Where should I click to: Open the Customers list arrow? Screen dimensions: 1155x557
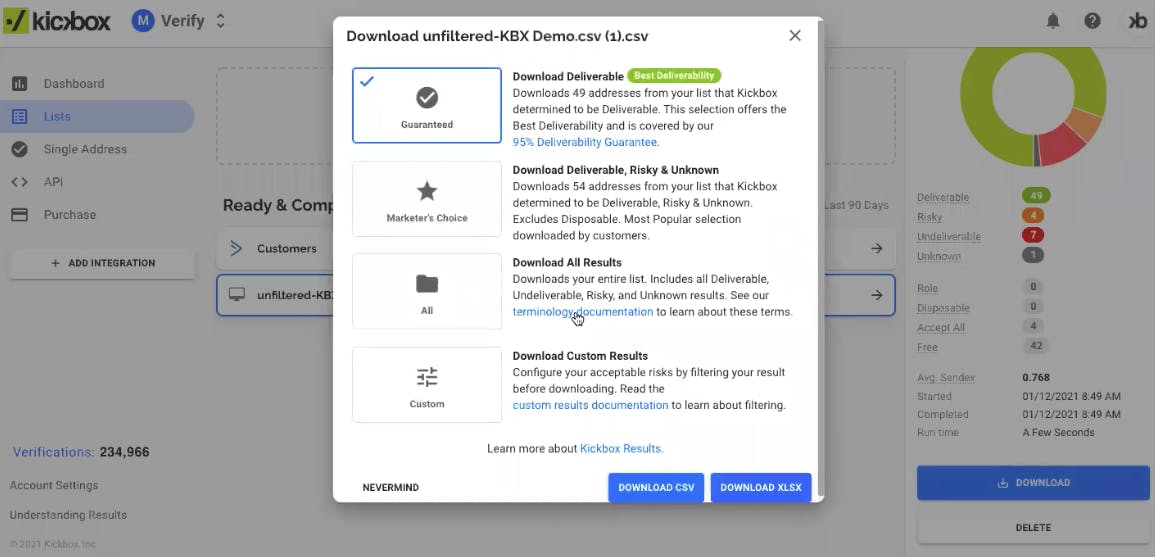[x=877, y=248]
